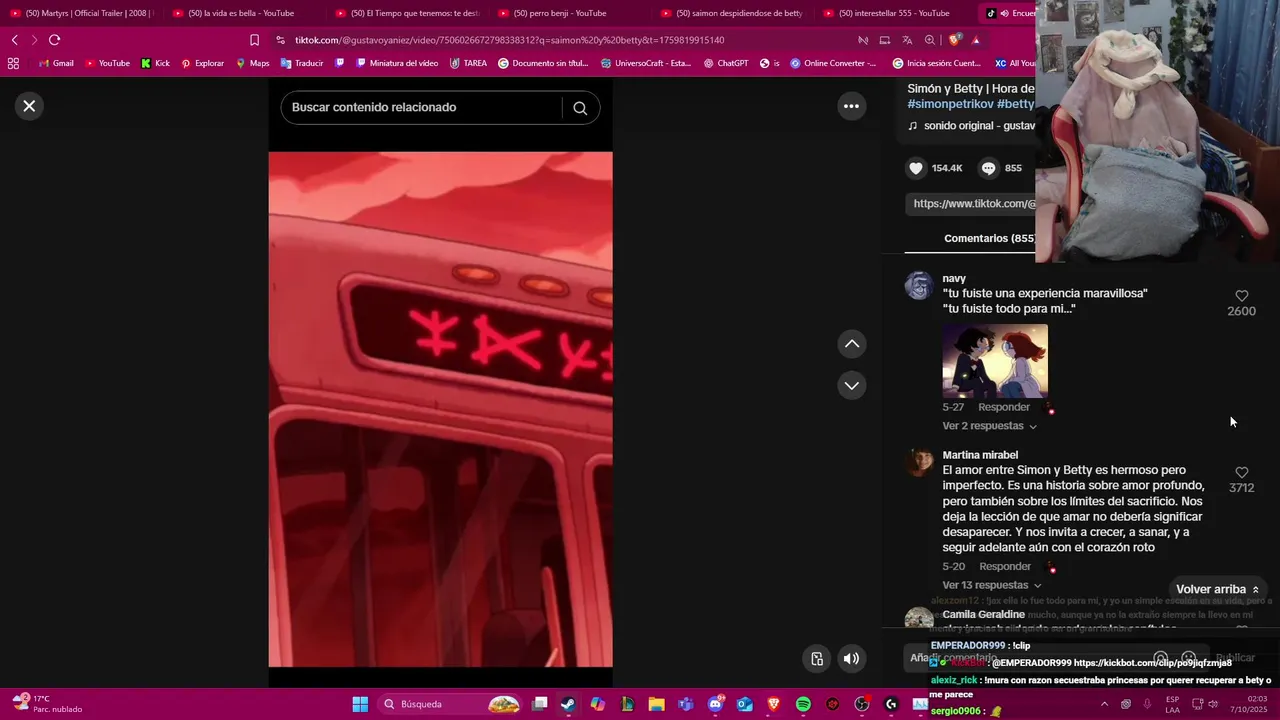The image size is (1280, 720).
Task: Switch to 'saimon despidiendose de betty' tab
Action: click(x=732, y=13)
